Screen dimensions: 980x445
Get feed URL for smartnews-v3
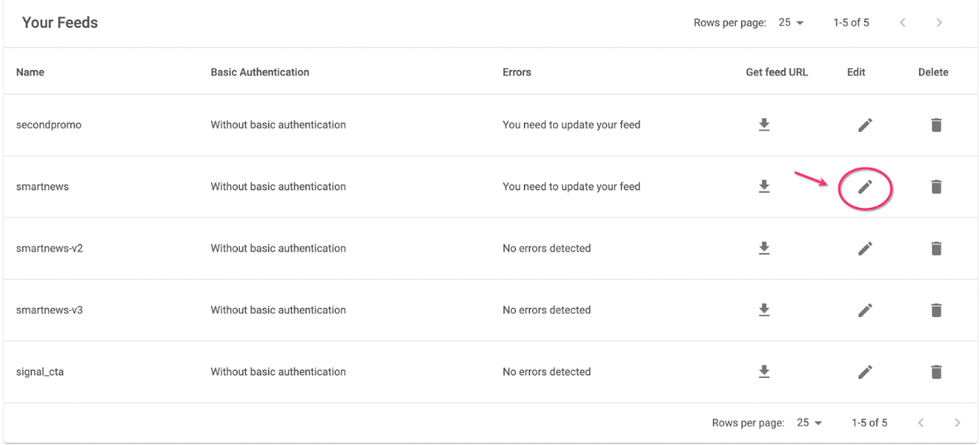pos(764,310)
